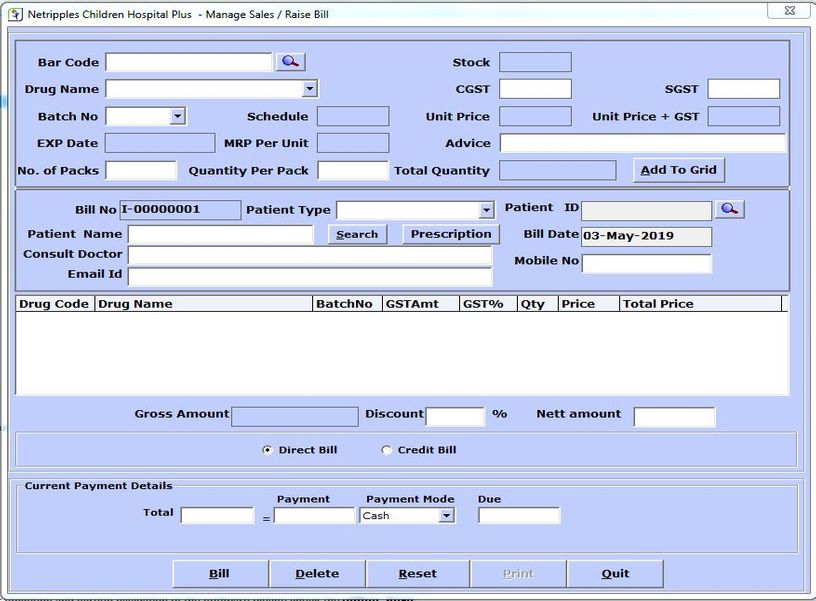
Task: Close the Manage Sales / Raise Bill window
Action: click(789, 10)
